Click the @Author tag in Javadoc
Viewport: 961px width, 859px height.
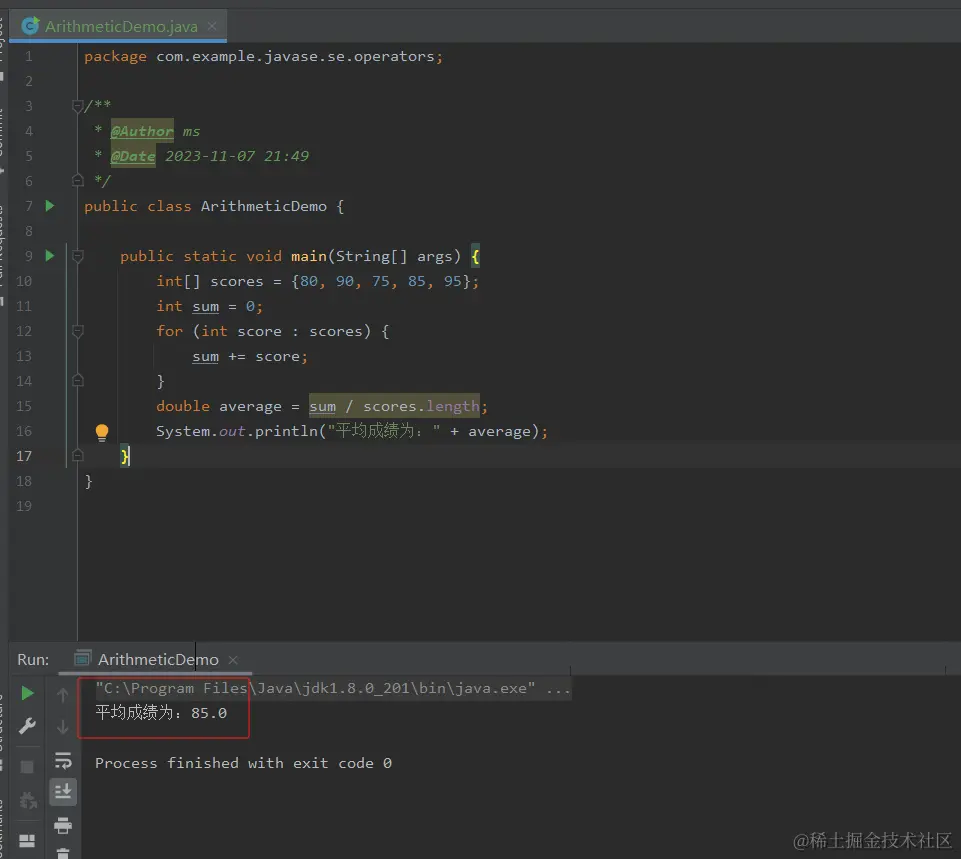(142, 131)
